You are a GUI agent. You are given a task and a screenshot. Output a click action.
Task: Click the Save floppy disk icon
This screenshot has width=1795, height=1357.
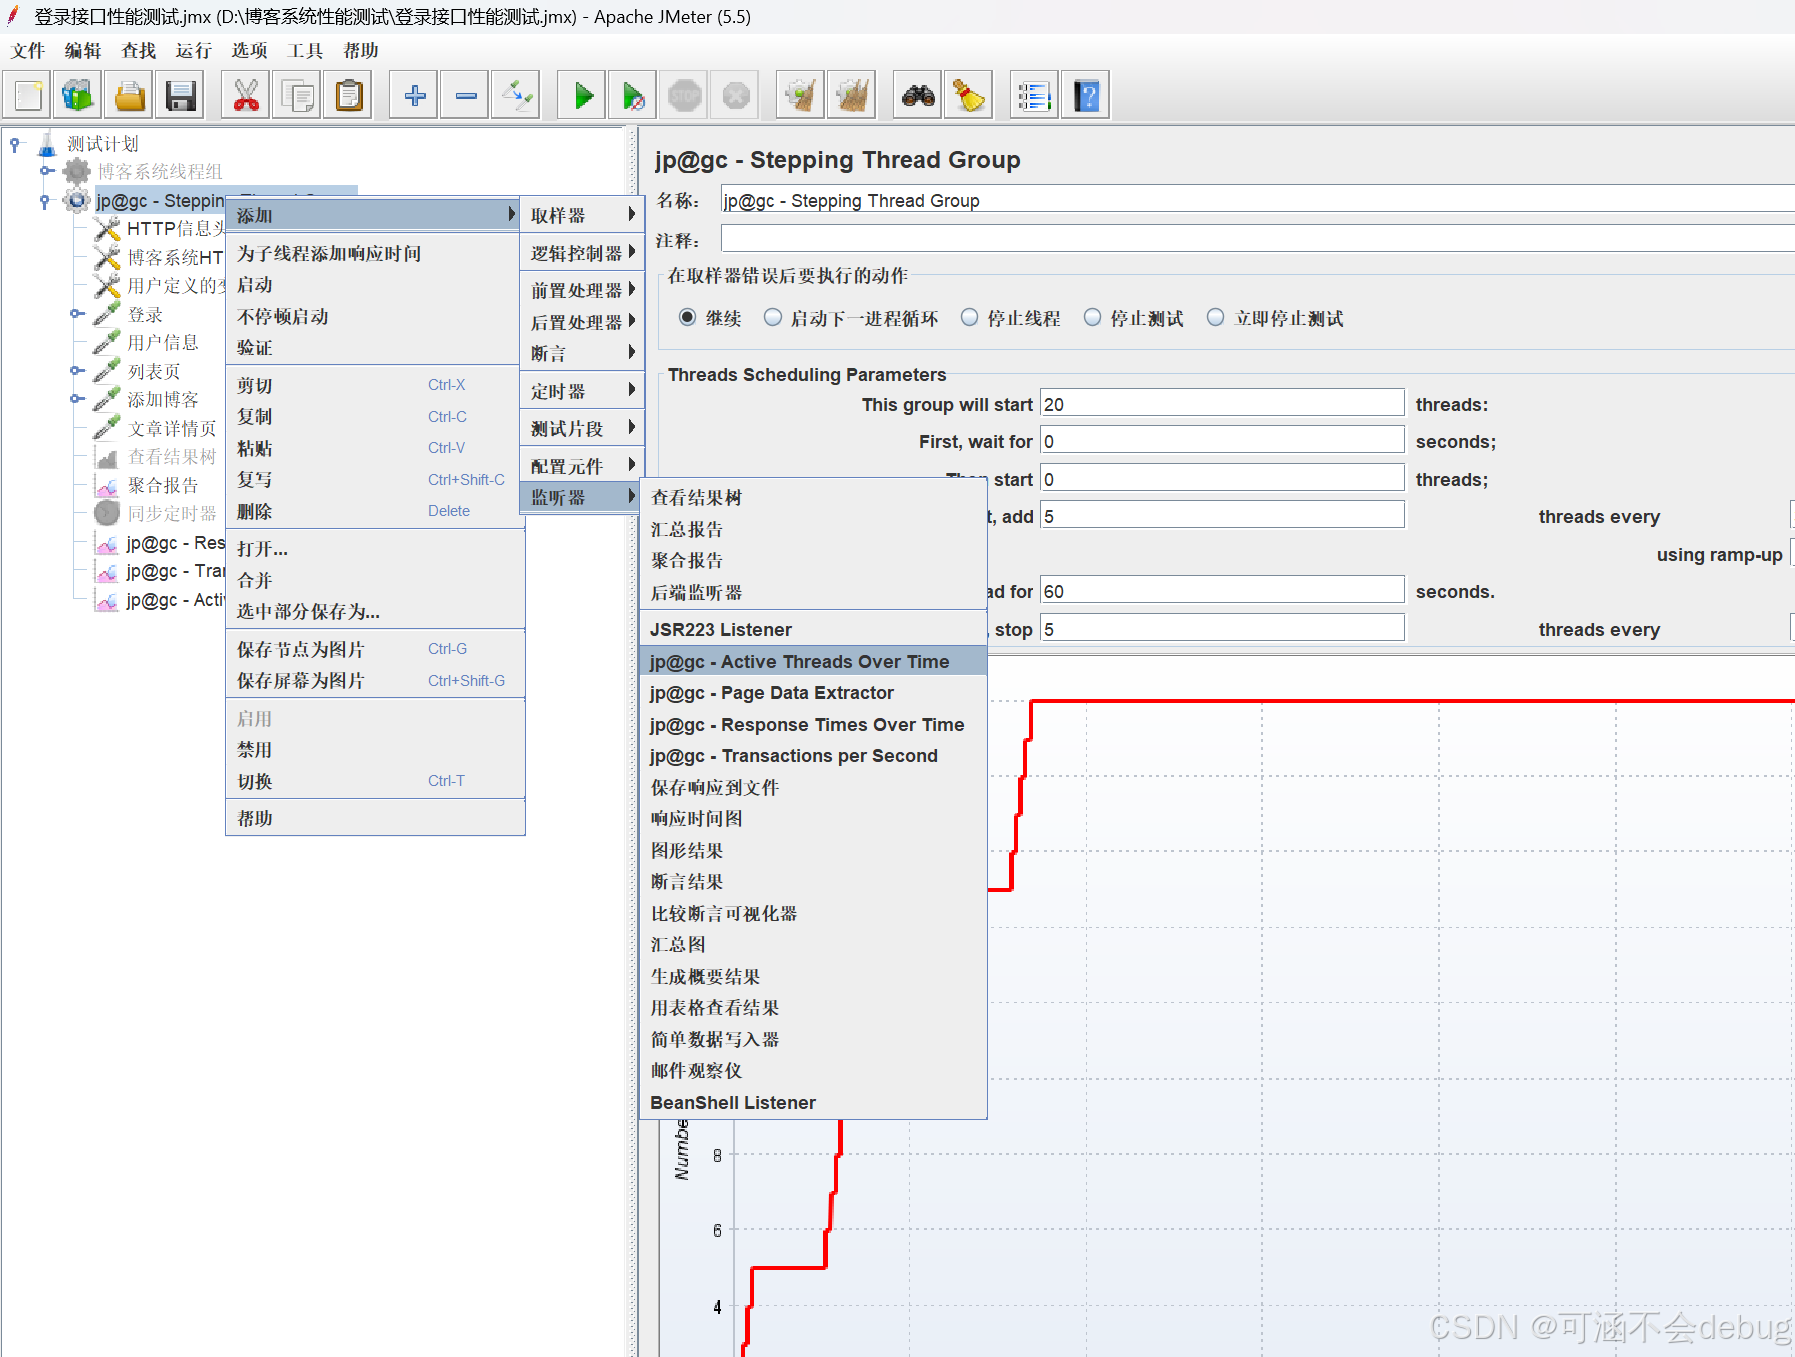(x=181, y=96)
